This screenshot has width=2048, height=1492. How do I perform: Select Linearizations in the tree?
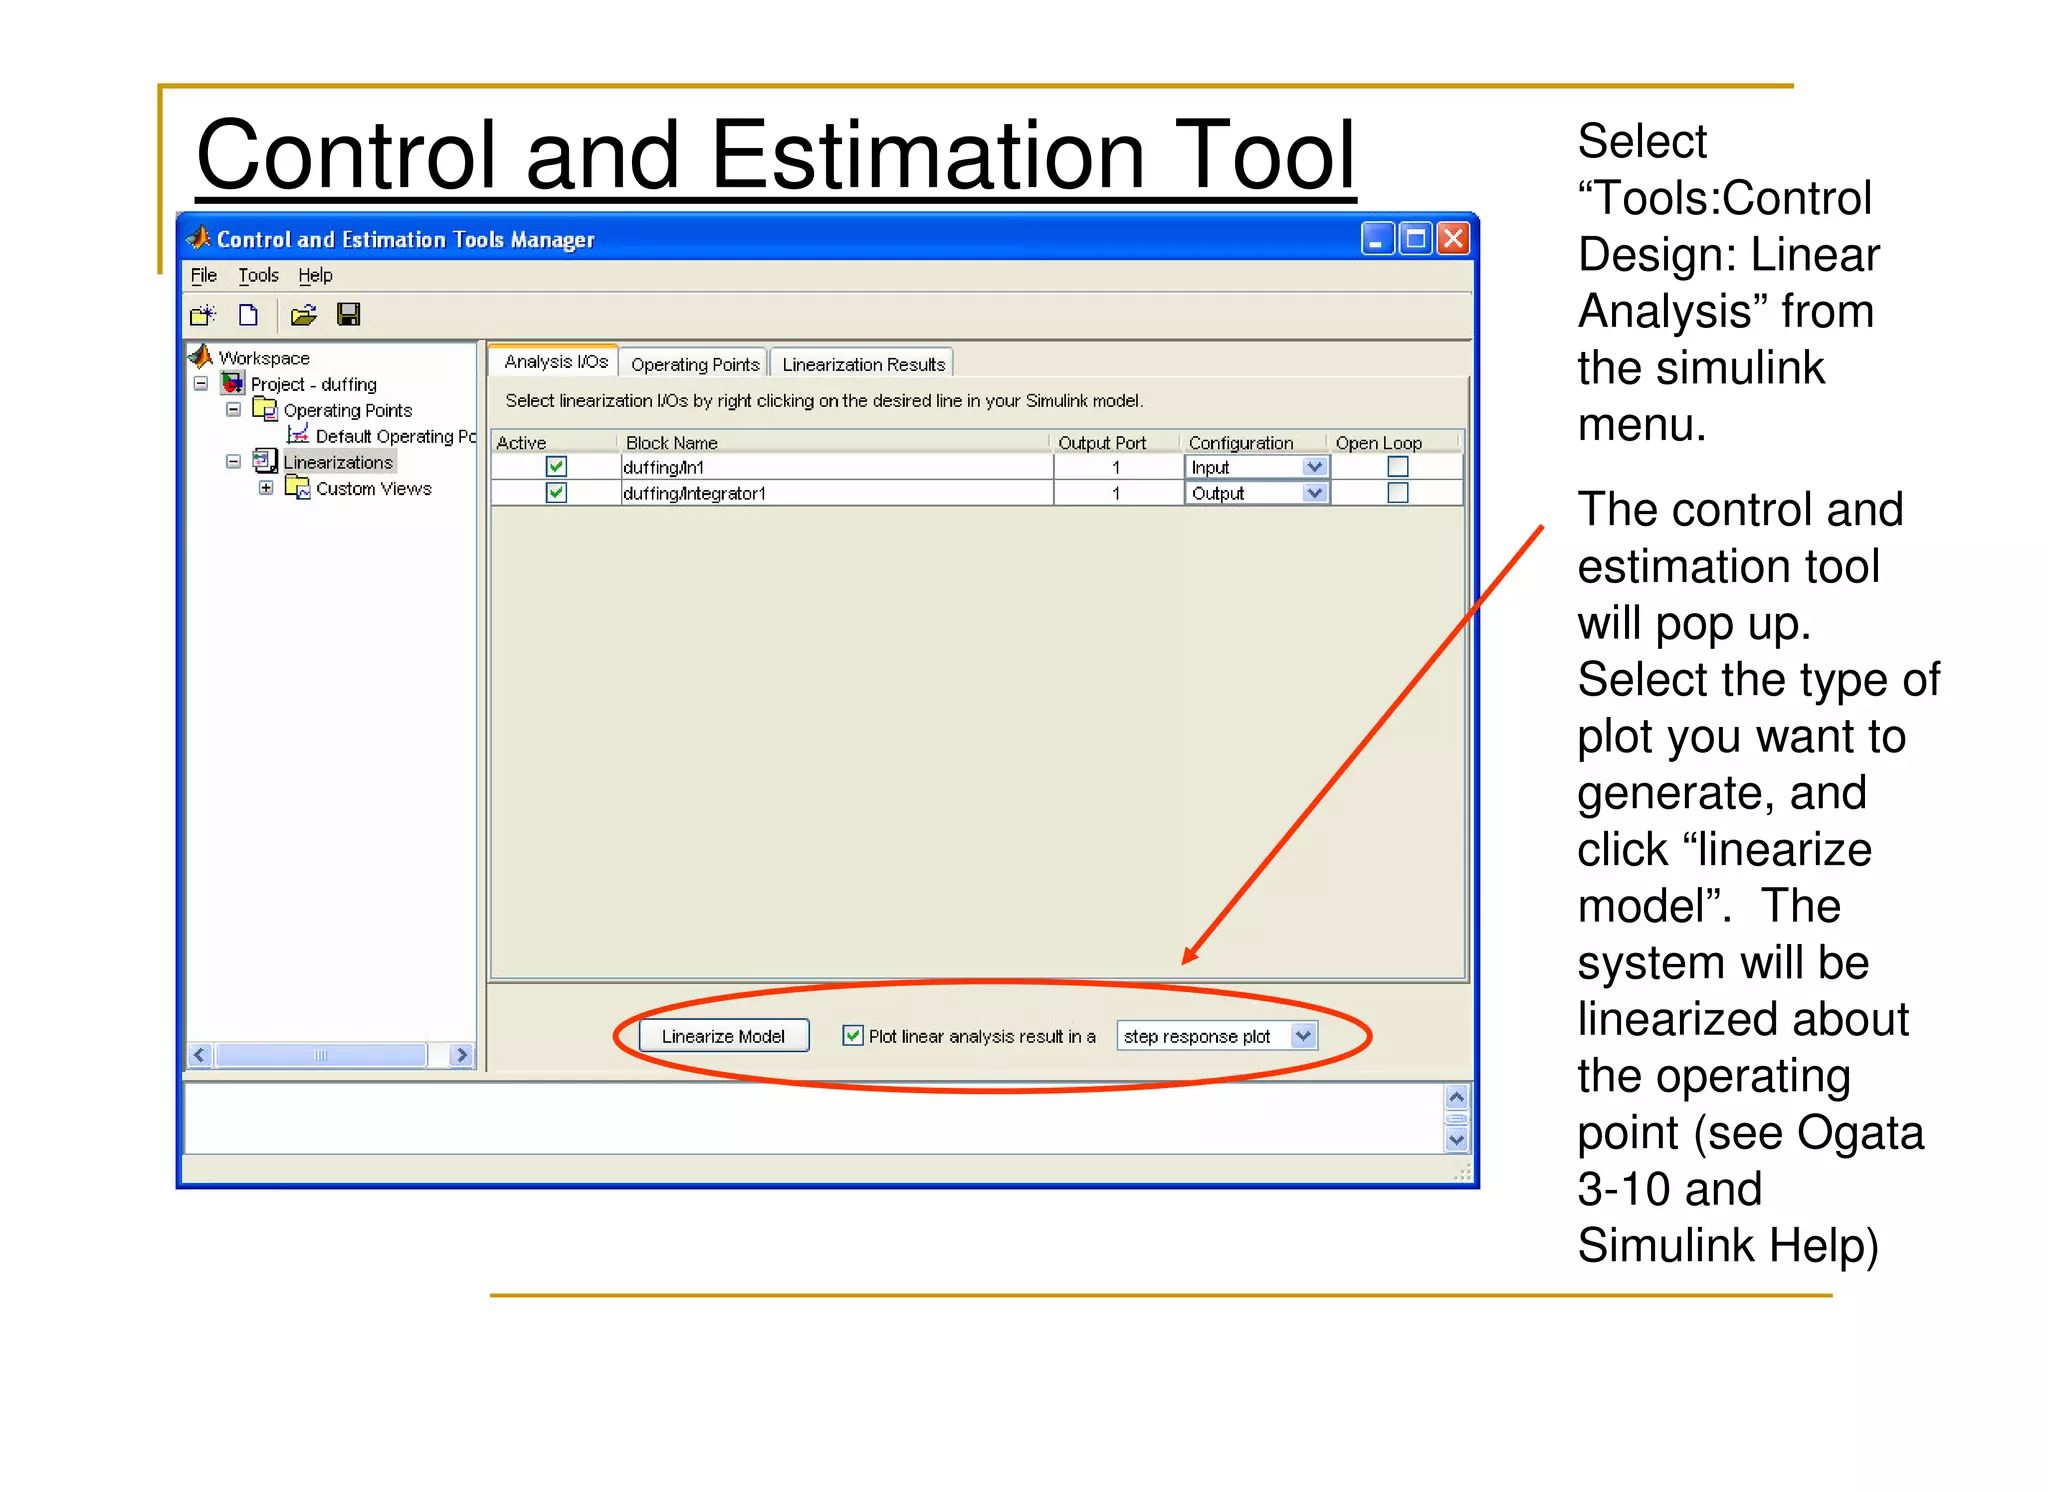click(x=338, y=462)
